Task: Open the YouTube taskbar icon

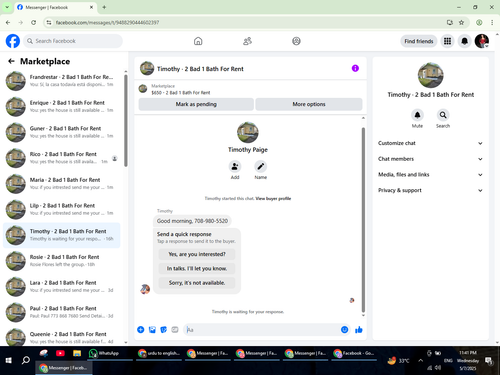Action: coord(60,353)
